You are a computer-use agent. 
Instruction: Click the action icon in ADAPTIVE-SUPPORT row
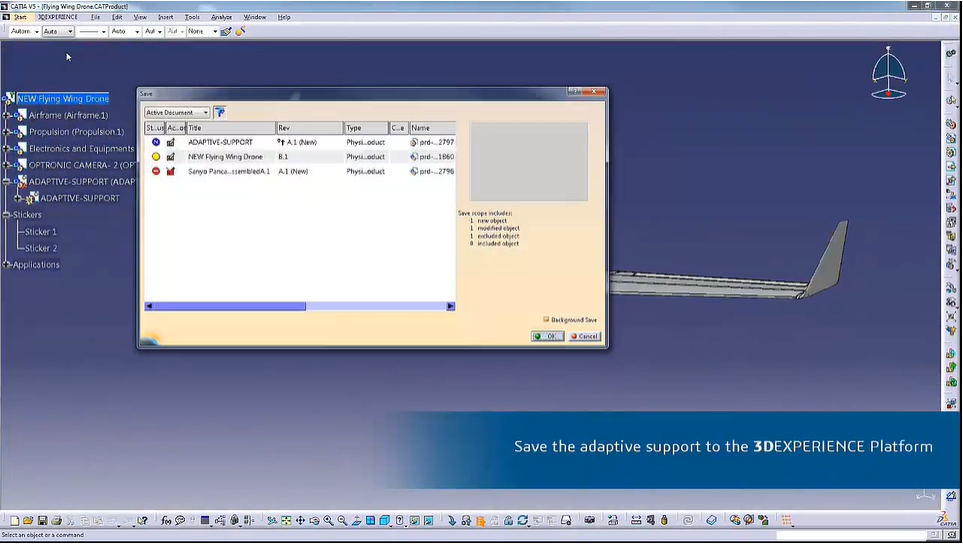[x=171, y=142]
